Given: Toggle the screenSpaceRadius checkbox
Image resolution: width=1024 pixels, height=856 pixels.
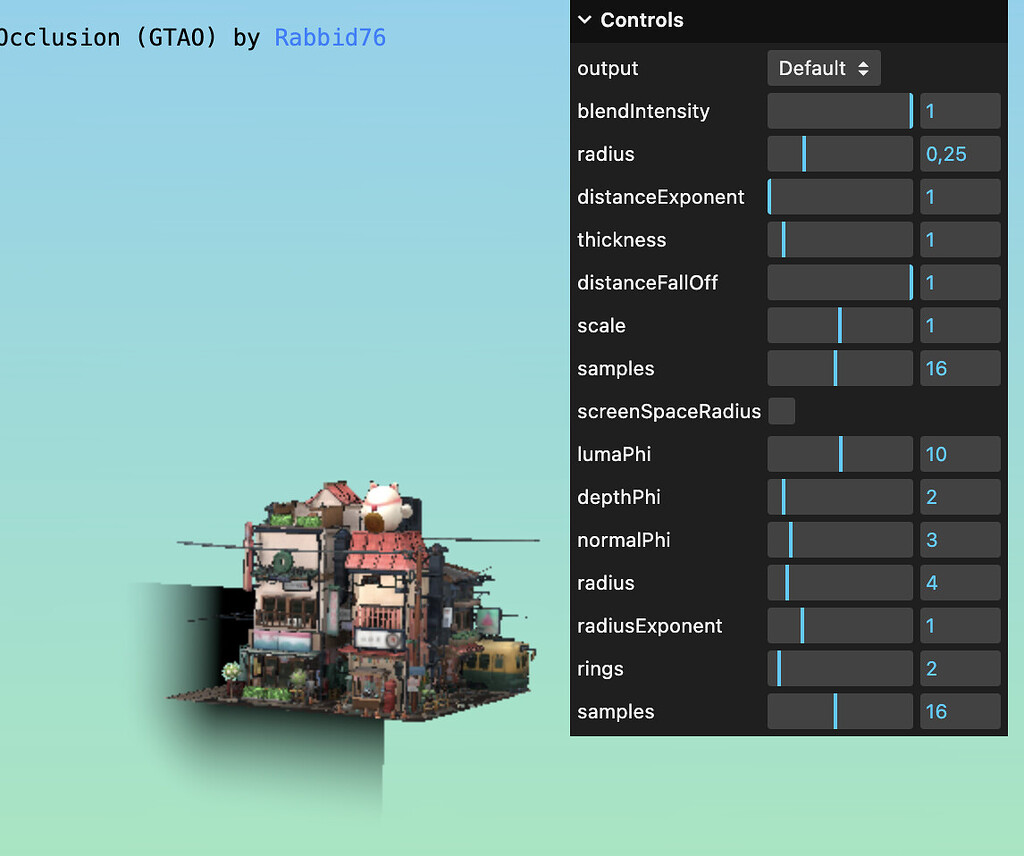Looking at the screenshot, I should (x=781, y=411).
